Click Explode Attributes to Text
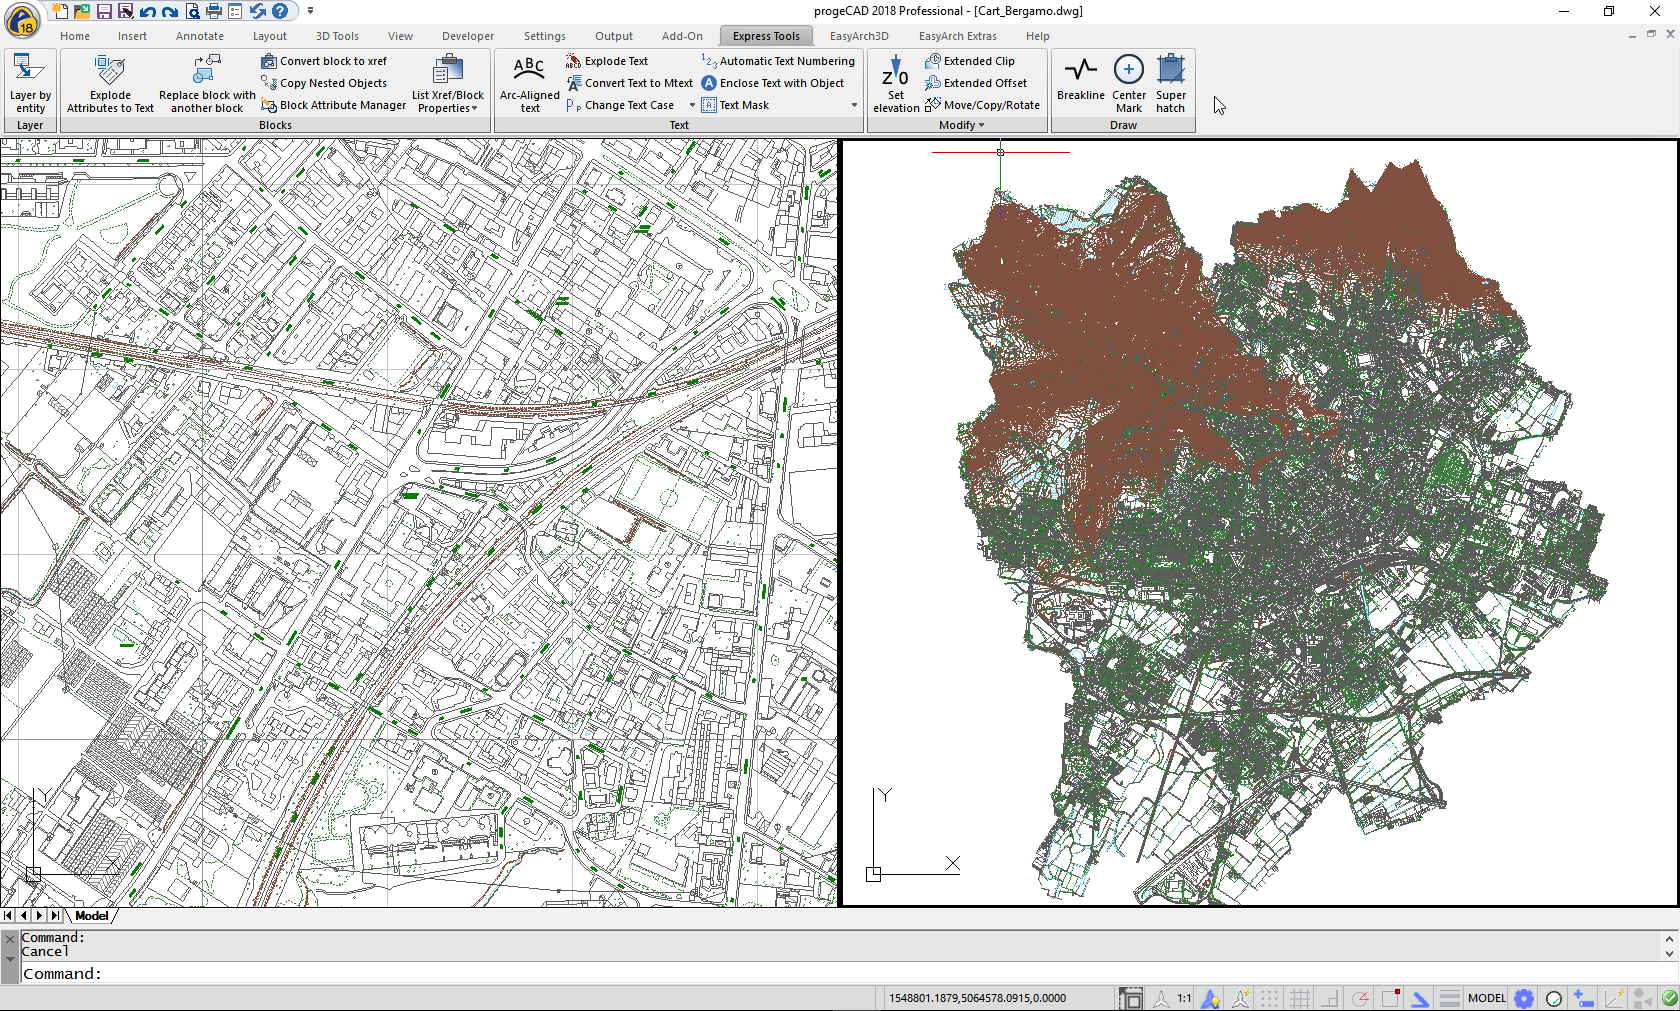The height and width of the screenshot is (1011, 1680). point(110,83)
